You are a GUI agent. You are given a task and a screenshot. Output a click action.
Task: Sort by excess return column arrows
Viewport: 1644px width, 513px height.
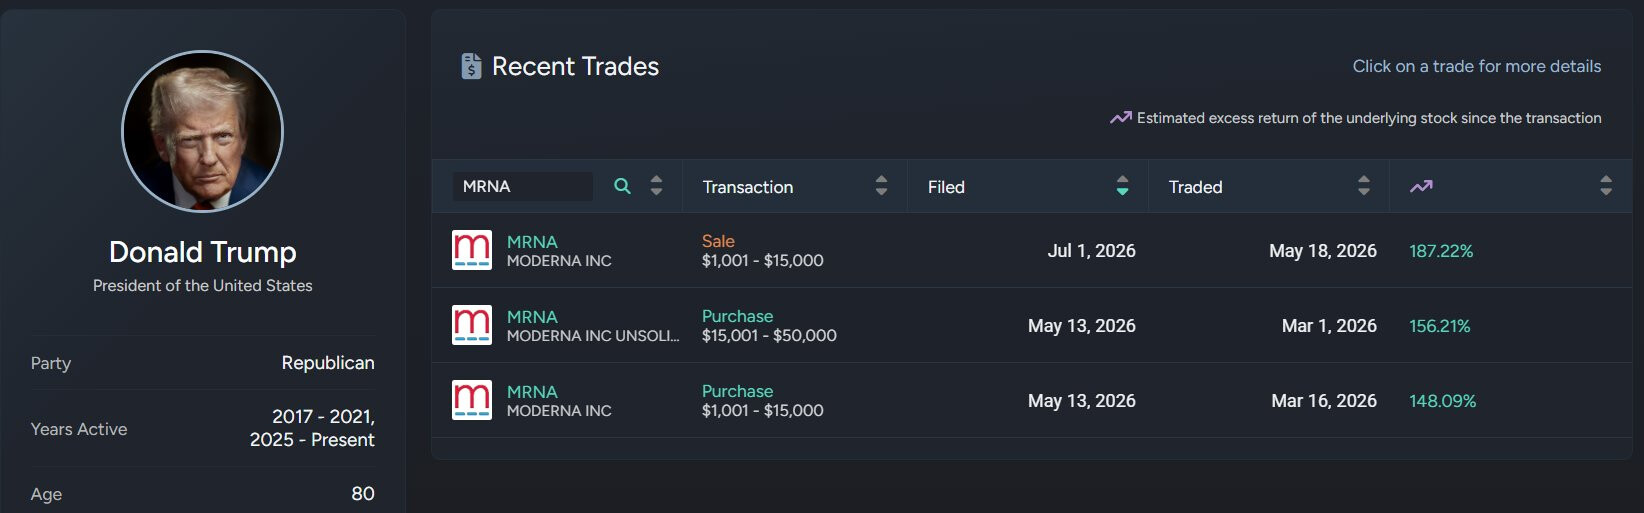point(1606,186)
